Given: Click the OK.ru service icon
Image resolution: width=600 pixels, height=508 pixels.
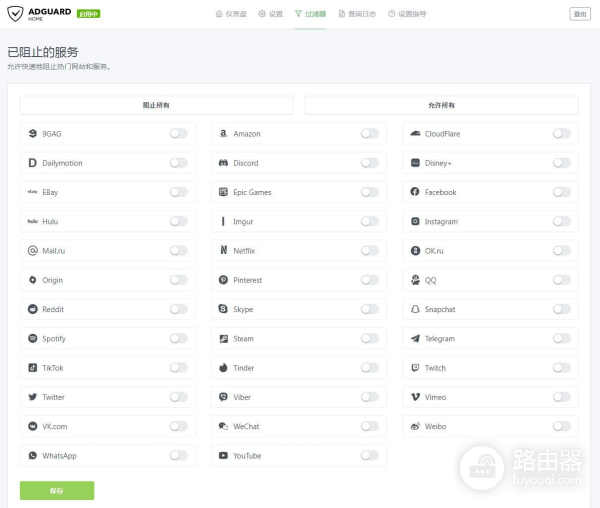Looking at the screenshot, I should pyautogui.click(x=415, y=251).
